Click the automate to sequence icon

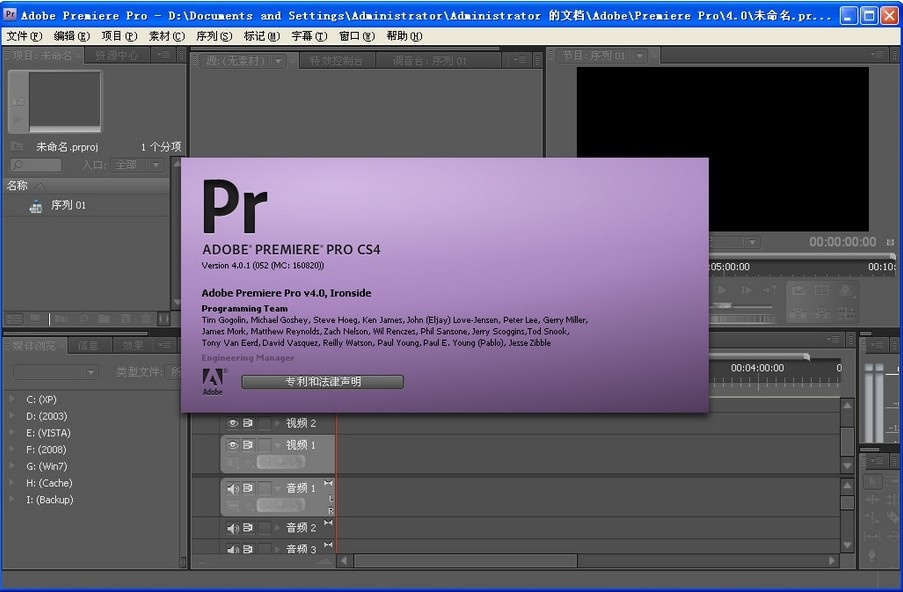(x=62, y=318)
